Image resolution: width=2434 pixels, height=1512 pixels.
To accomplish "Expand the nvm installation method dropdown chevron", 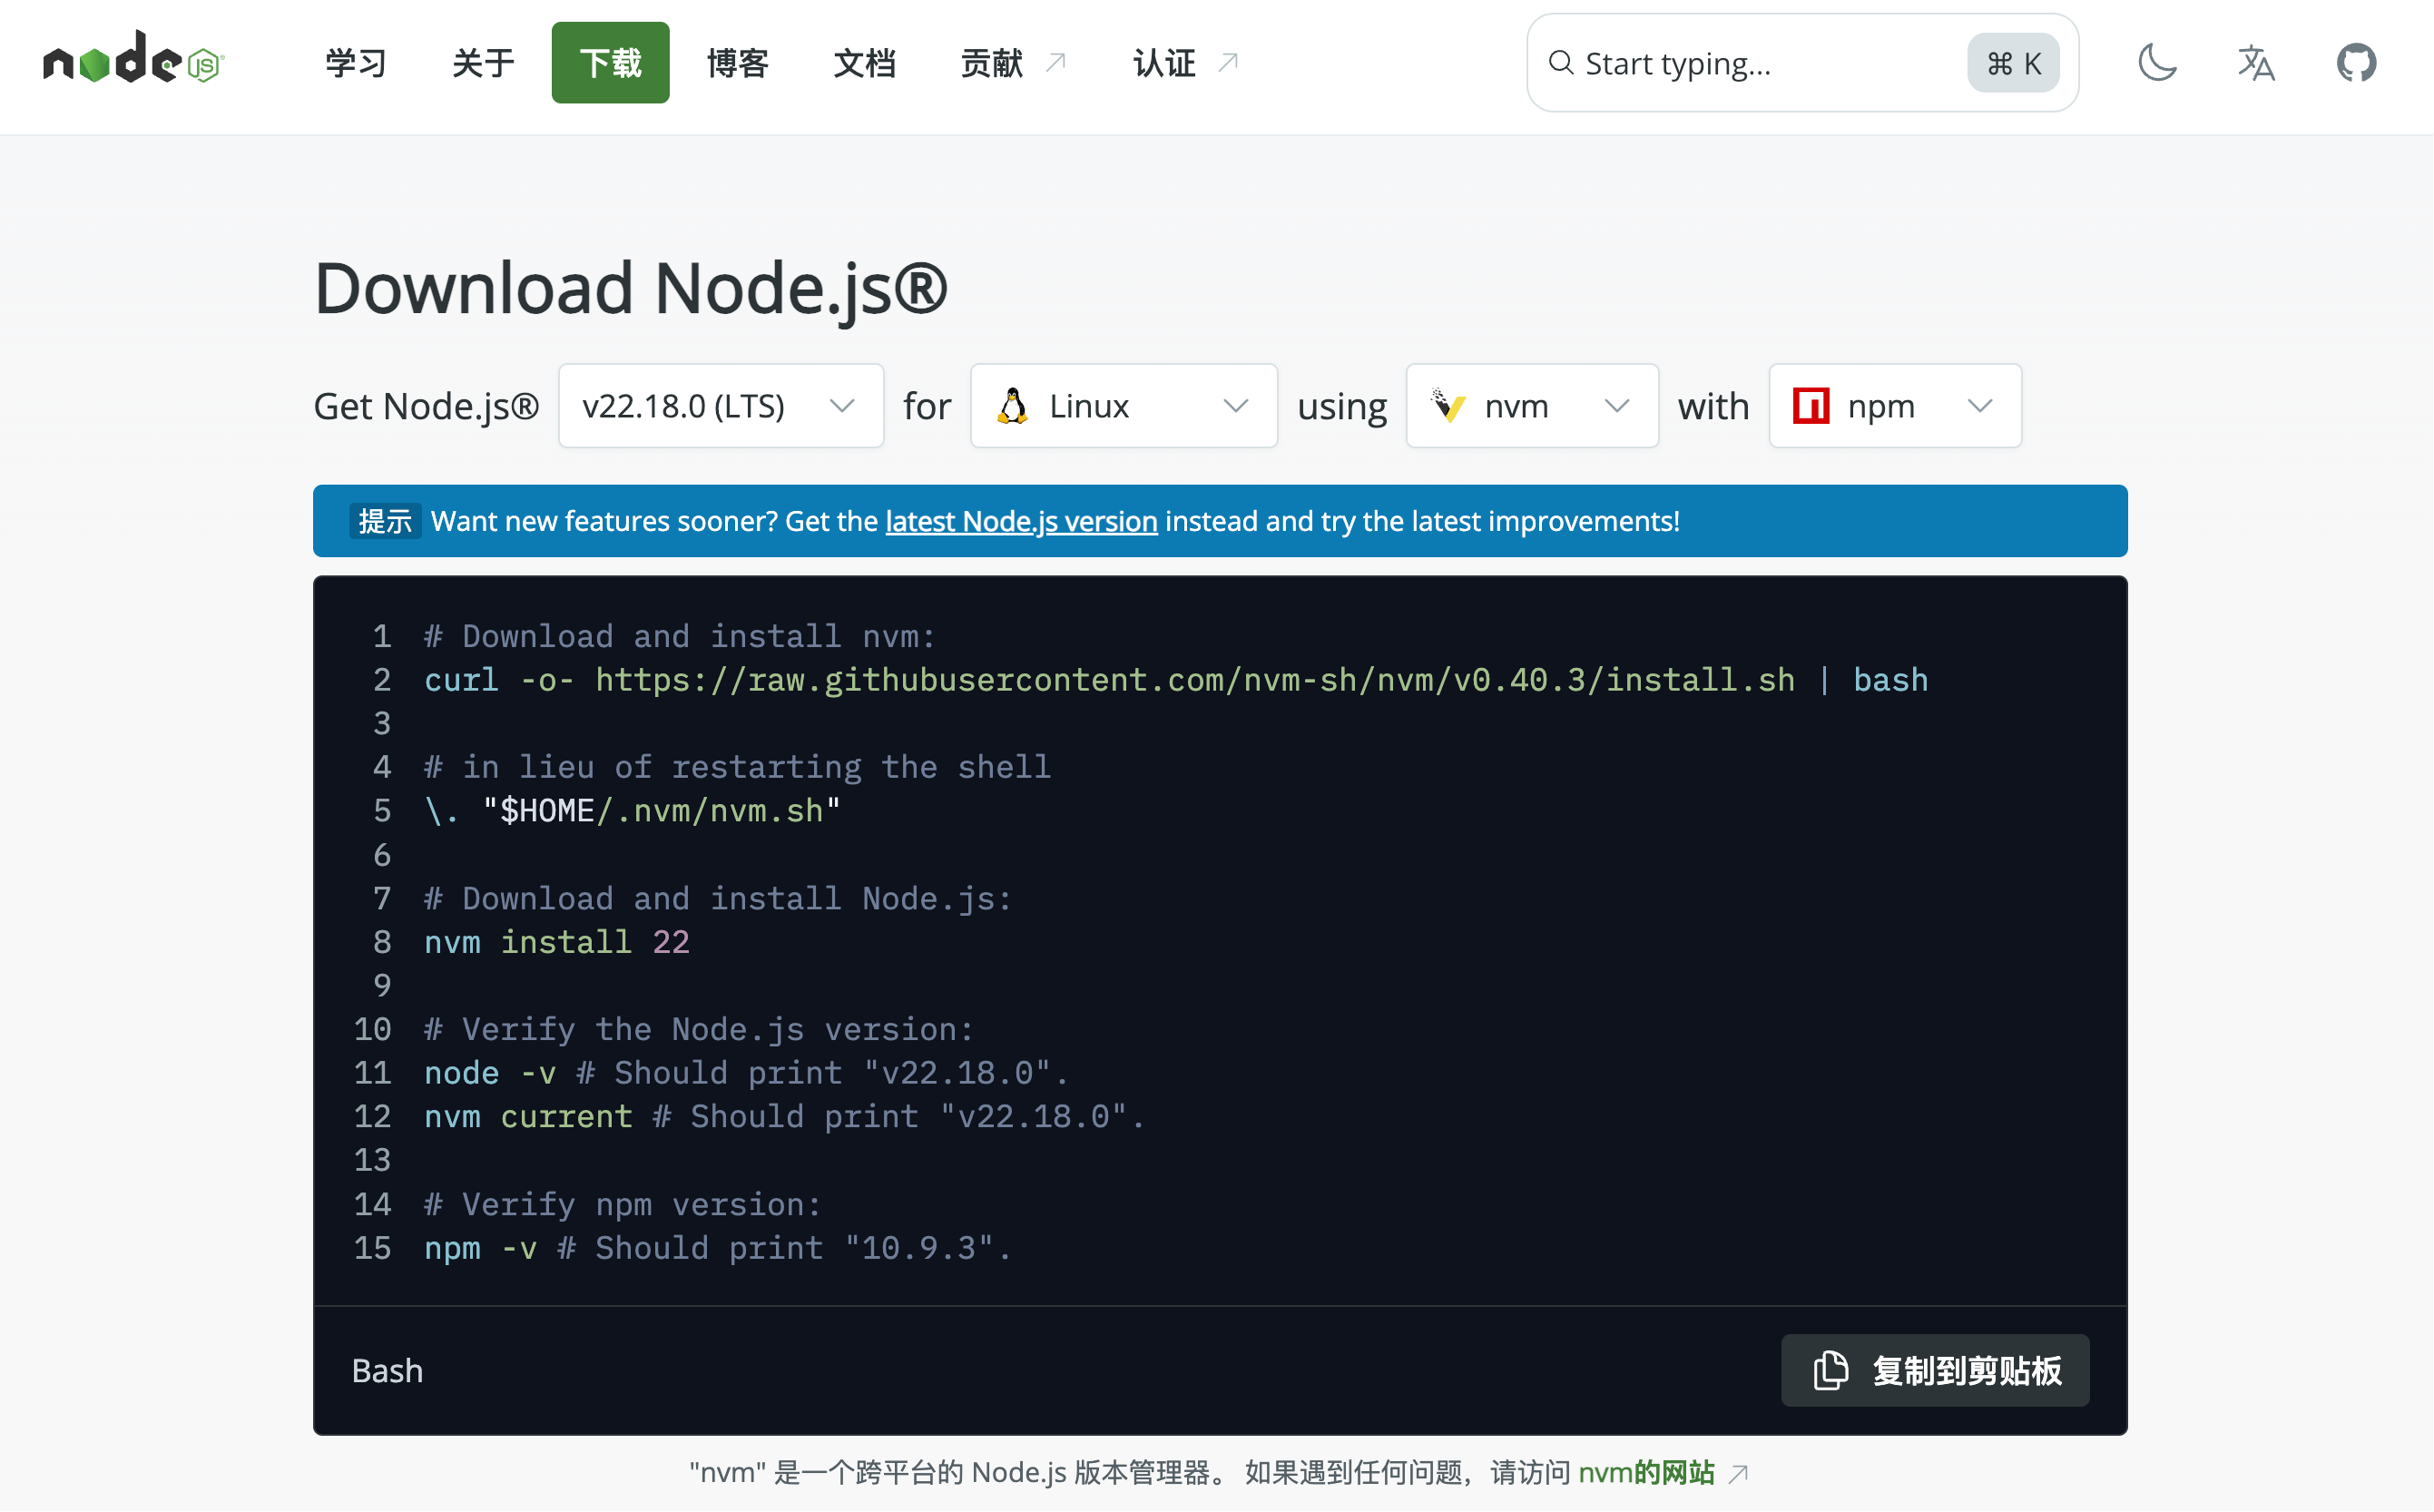I will tap(1616, 406).
